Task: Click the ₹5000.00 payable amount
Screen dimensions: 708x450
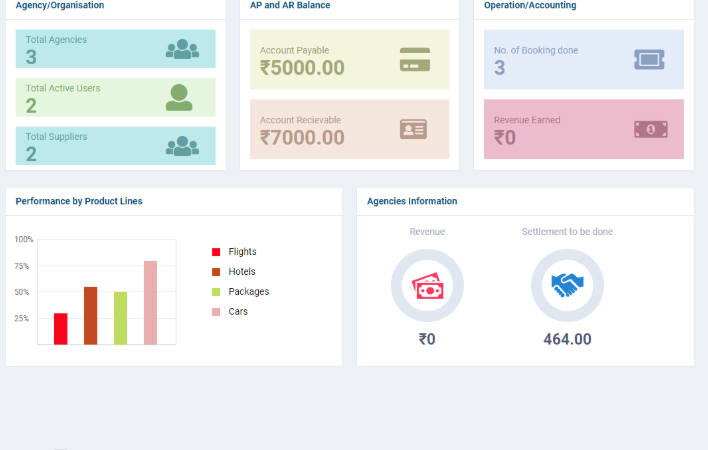Action: coord(302,68)
